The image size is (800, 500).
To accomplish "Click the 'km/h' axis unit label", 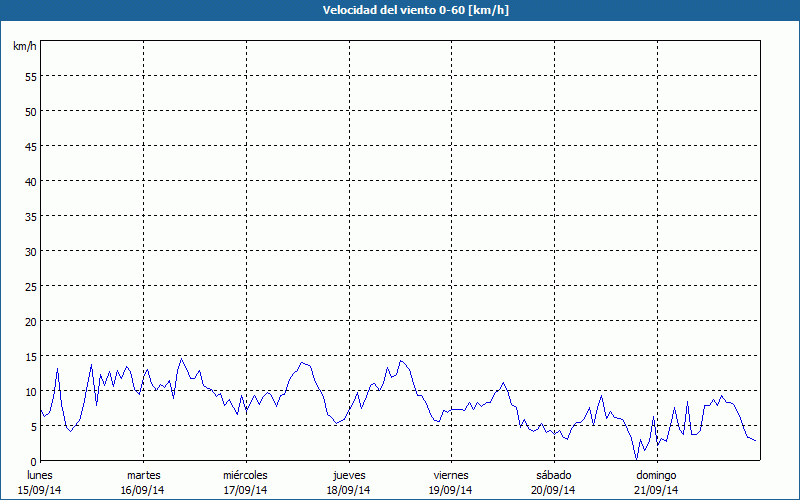I will tap(25, 47).
